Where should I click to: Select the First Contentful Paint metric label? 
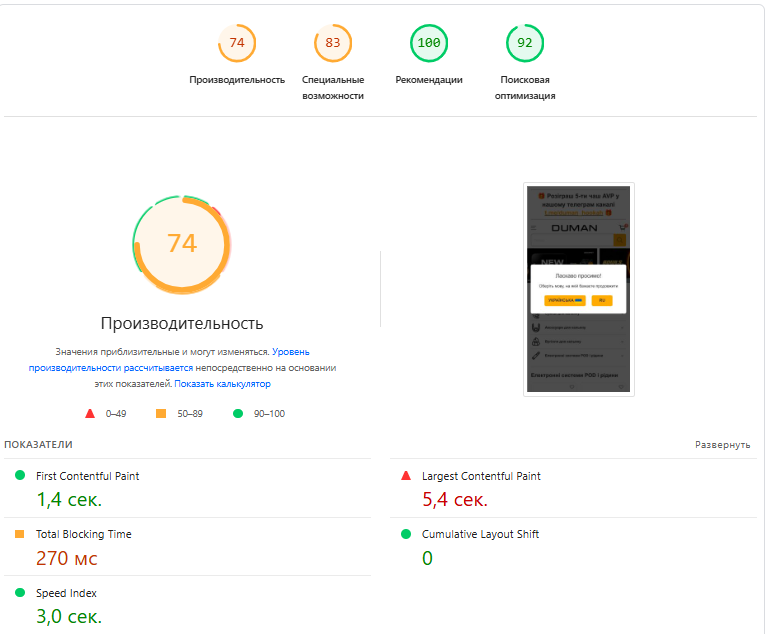coord(88,476)
